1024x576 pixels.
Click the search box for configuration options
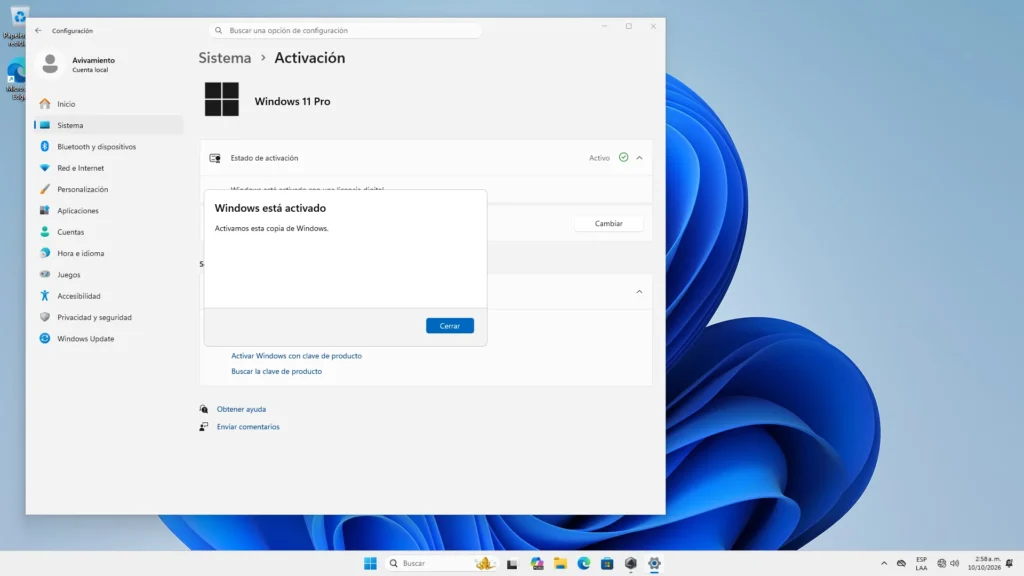point(346,30)
